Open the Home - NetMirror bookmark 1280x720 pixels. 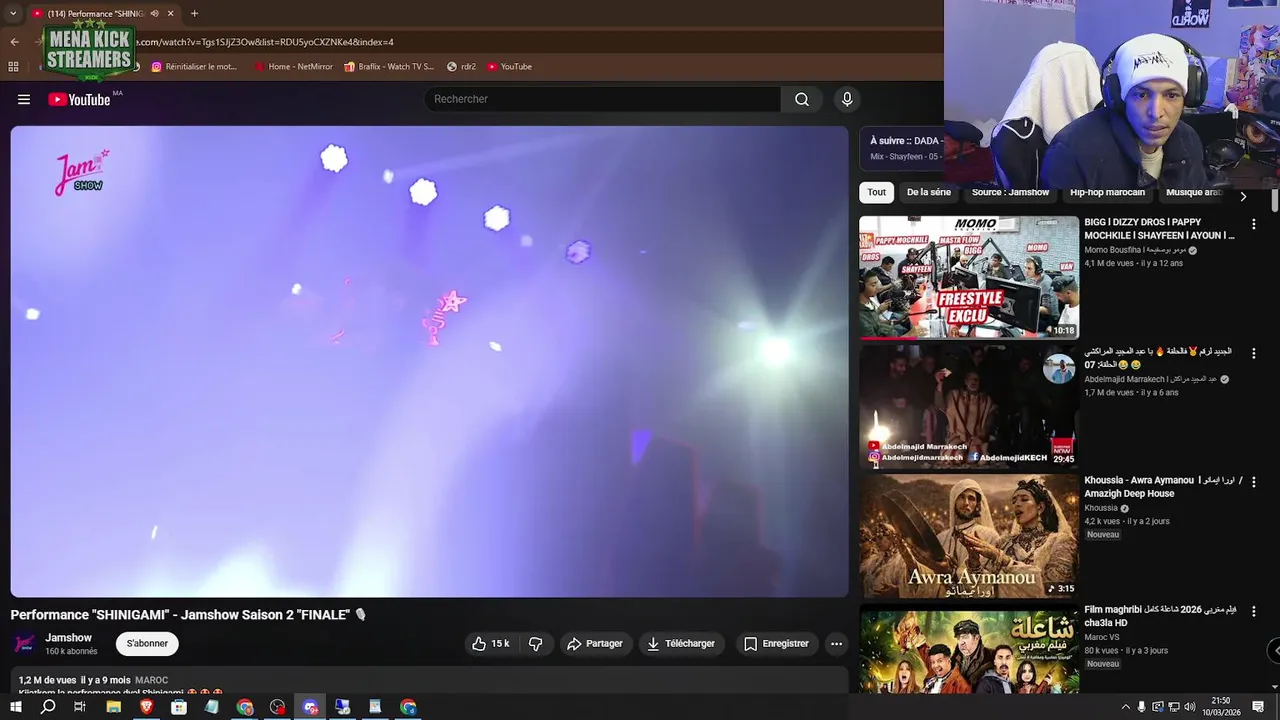click(292, 67)
